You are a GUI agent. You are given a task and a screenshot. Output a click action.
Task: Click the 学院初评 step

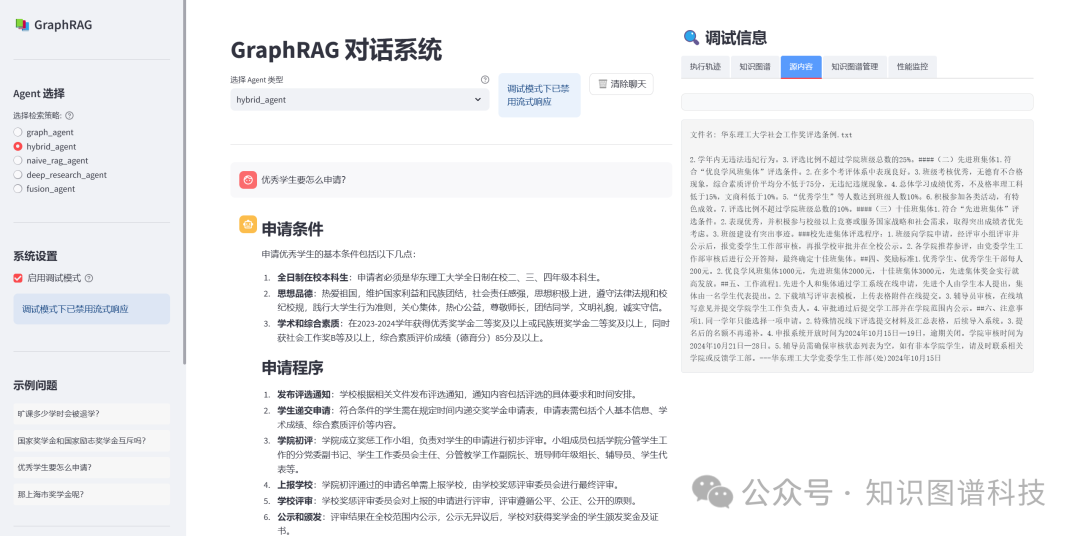coord(472,455)
